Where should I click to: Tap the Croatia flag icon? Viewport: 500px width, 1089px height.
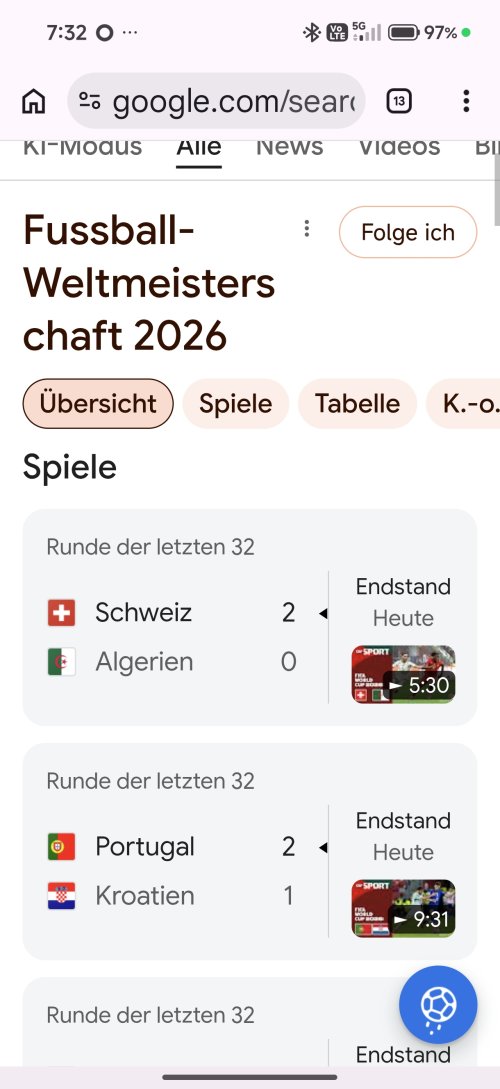pos(62,896)
